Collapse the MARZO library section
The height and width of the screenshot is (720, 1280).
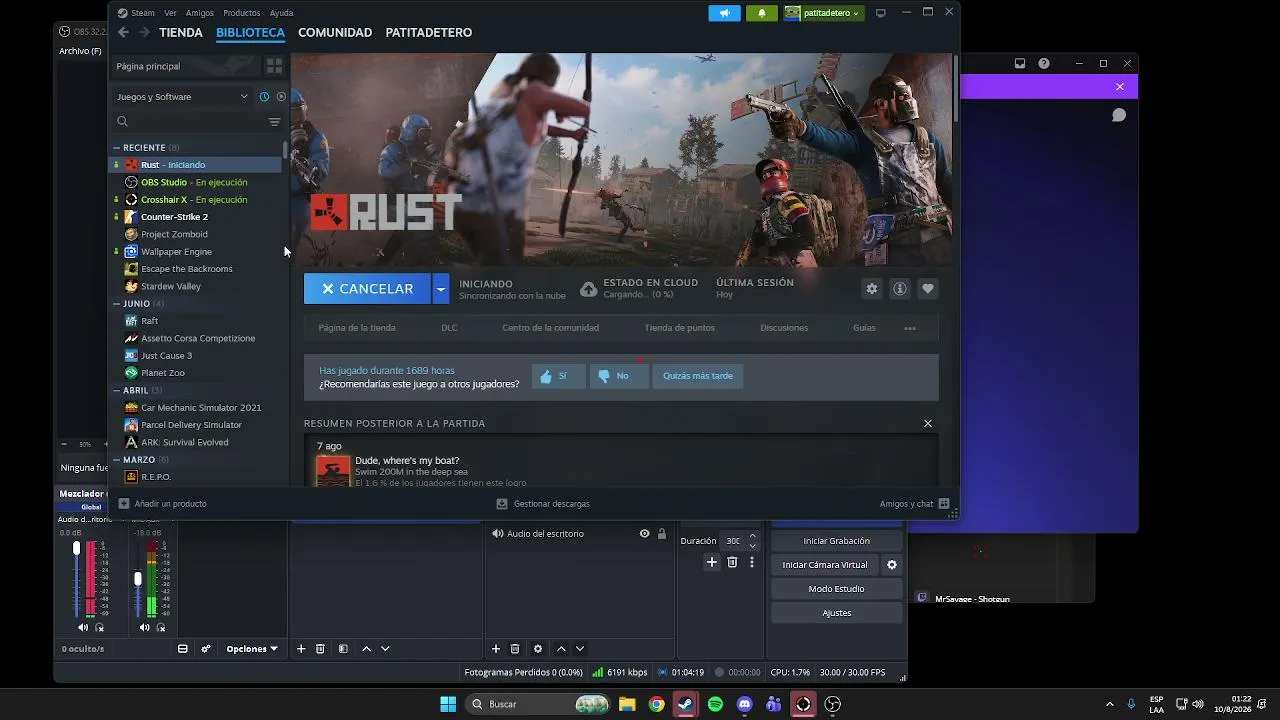coord(116,460)
